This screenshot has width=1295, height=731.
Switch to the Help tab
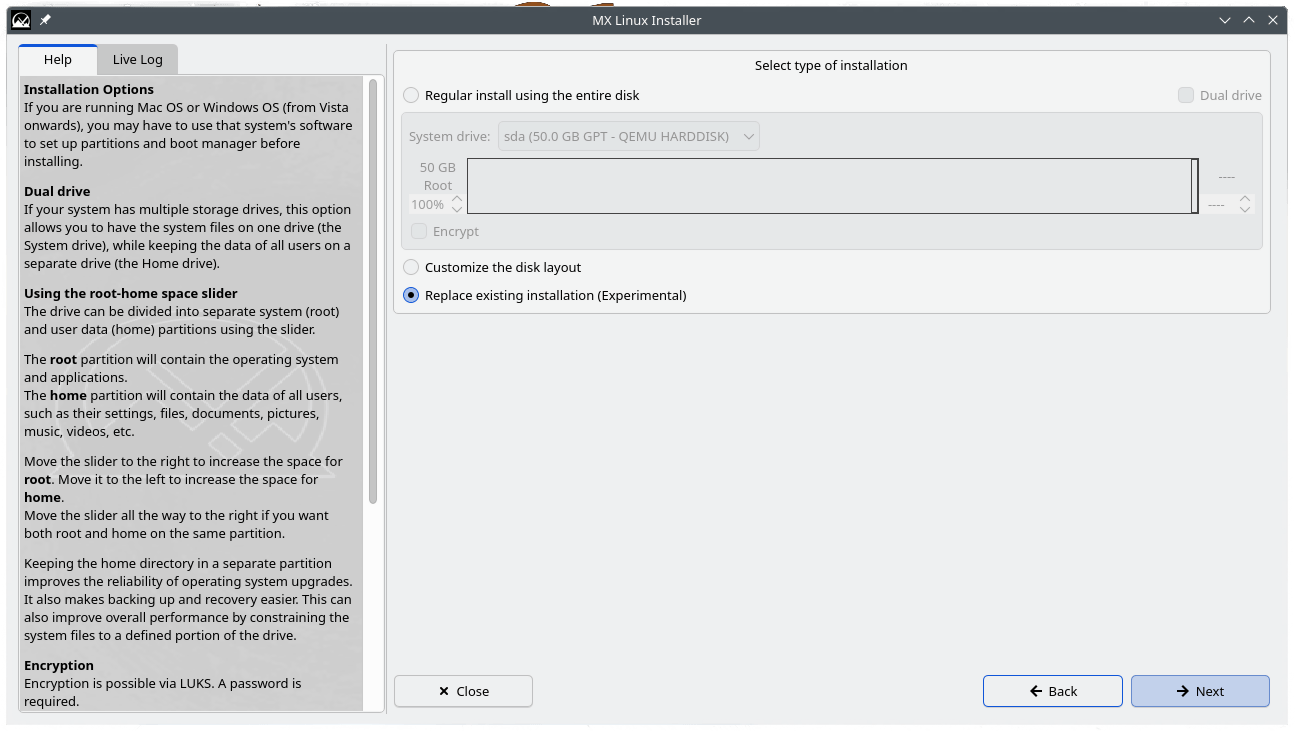tap(57, 59)
